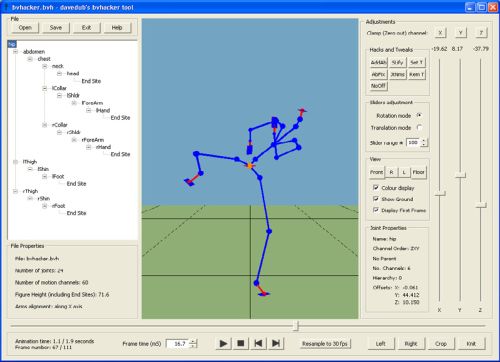This screenshot has height=362, width=500.
Task: Switch to right side view (R)
Action: coord(391,172)
